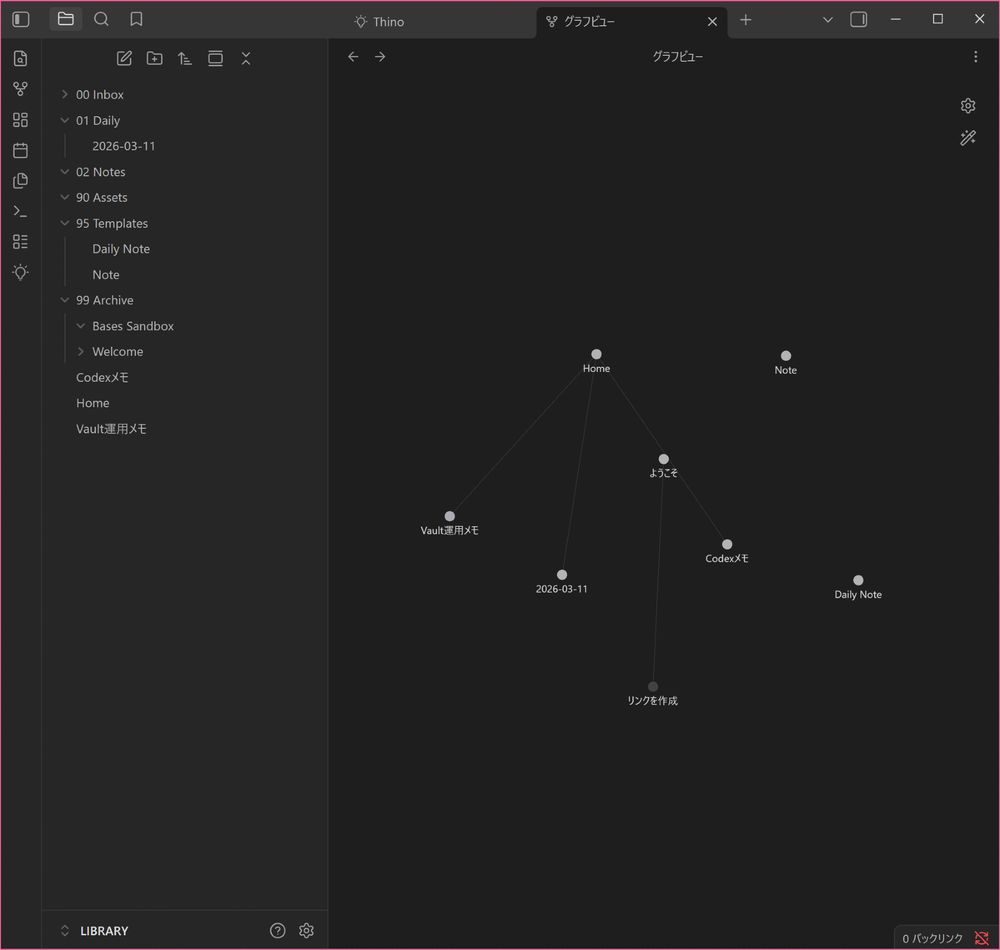Change file sort order with the sort icon
The image size is (1000, 950).
click(184, 58)
